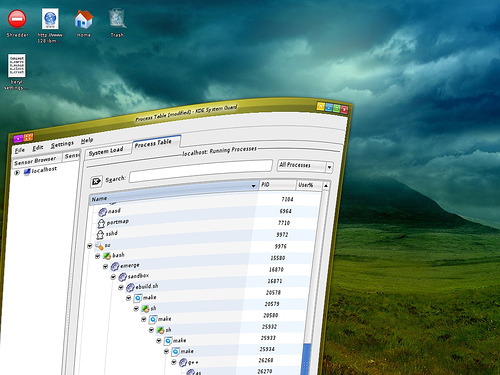The width and height of the screenshot is (500, 375).
Task: Click the localhost label in Sensor Browser
Action: [x=44, y=170]
